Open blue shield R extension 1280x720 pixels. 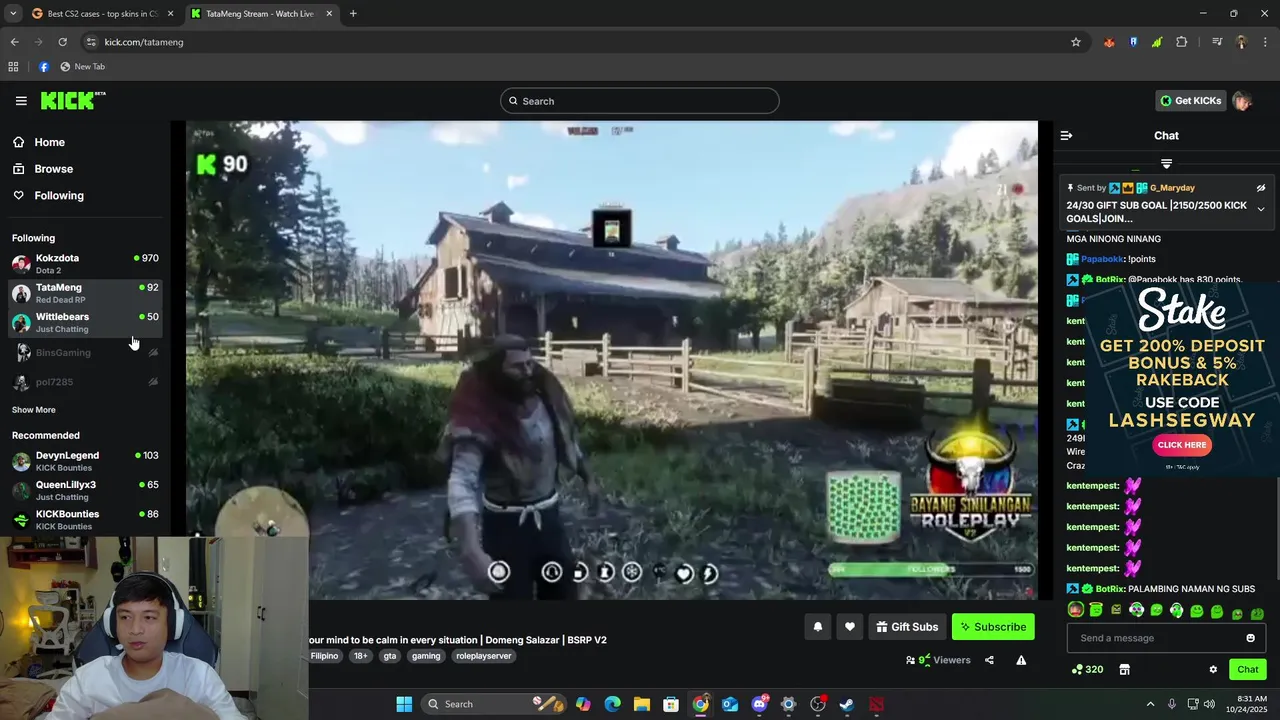tap(1133, 42)
